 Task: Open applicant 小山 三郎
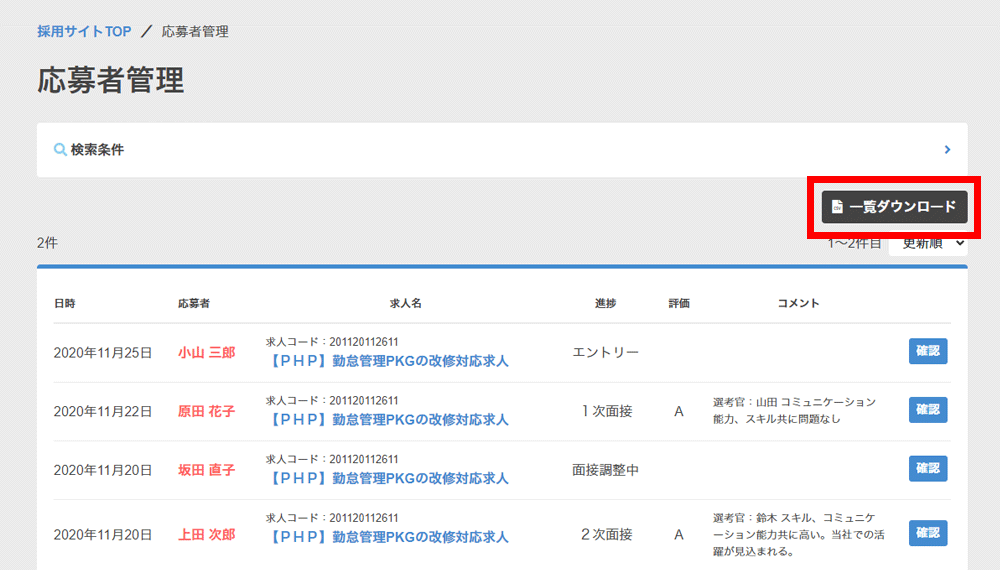pyautogui.click(x=206, y=352)
